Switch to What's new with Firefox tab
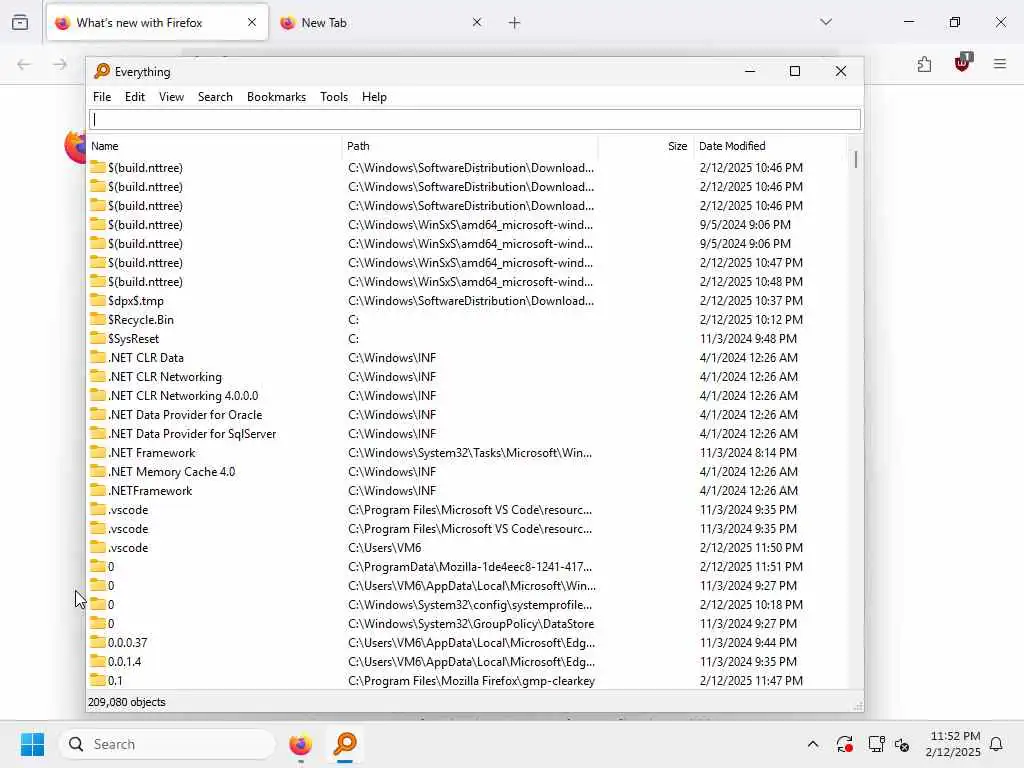Screen dimensions: 1024x768 [157, 23]
